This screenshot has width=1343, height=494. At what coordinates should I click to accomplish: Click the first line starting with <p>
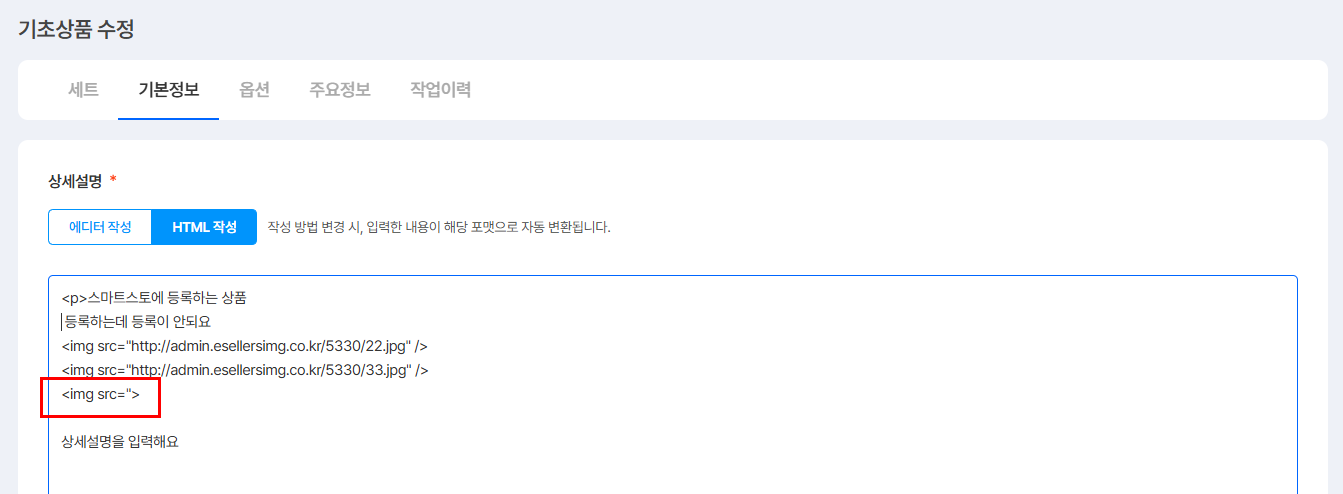click(x=153, y=298)
